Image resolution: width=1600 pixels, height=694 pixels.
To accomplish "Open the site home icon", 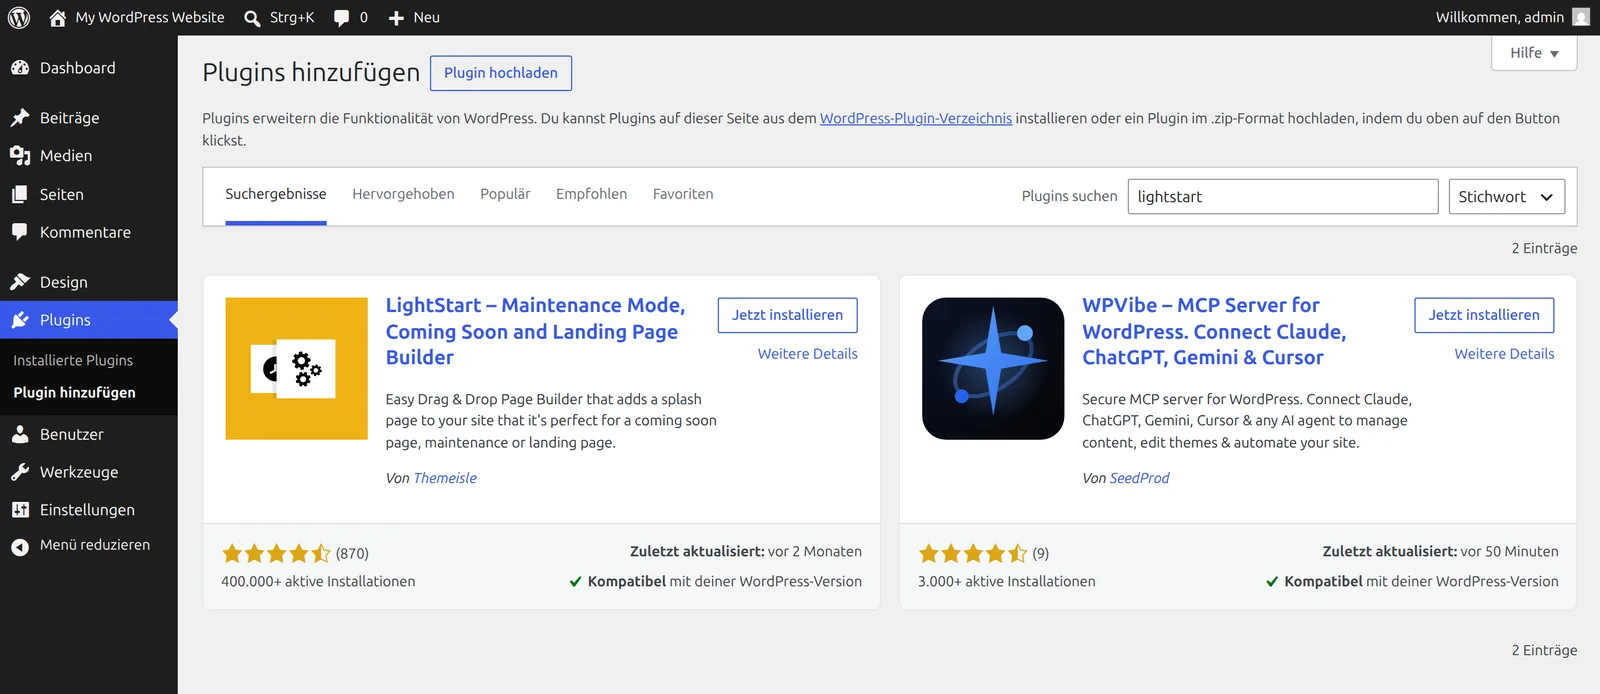I will (x=58, y=17).
